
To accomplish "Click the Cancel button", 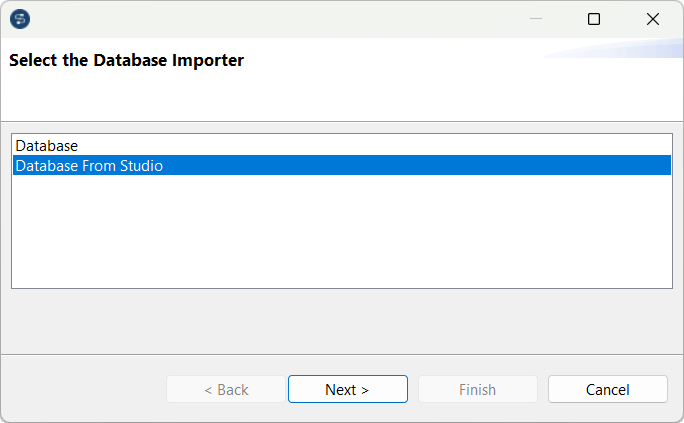I will (x=607, y=389).
